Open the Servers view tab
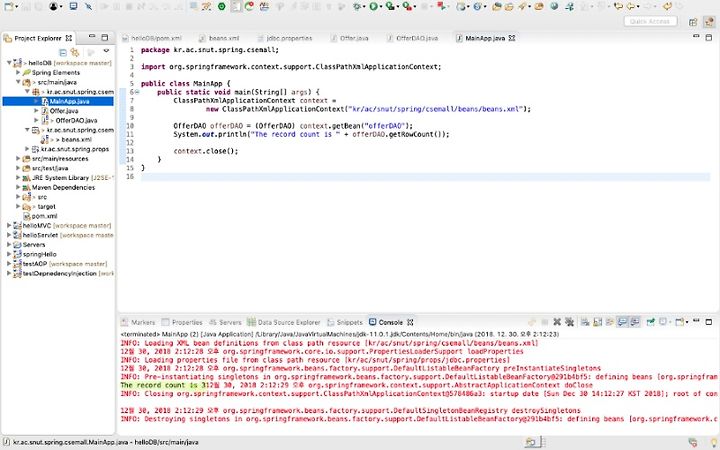The width and height of the screenshot is (720, 450). tap(225, 322)
